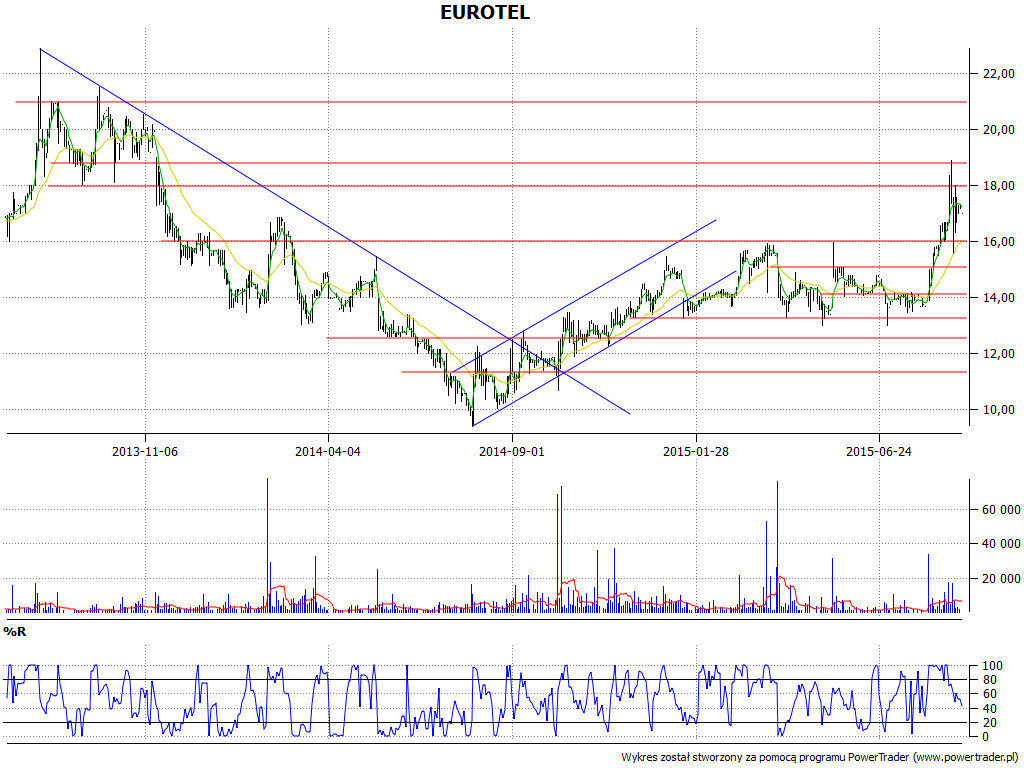
Task: Select the 100 level on %R axis
Action: click(x=993, y=666)
